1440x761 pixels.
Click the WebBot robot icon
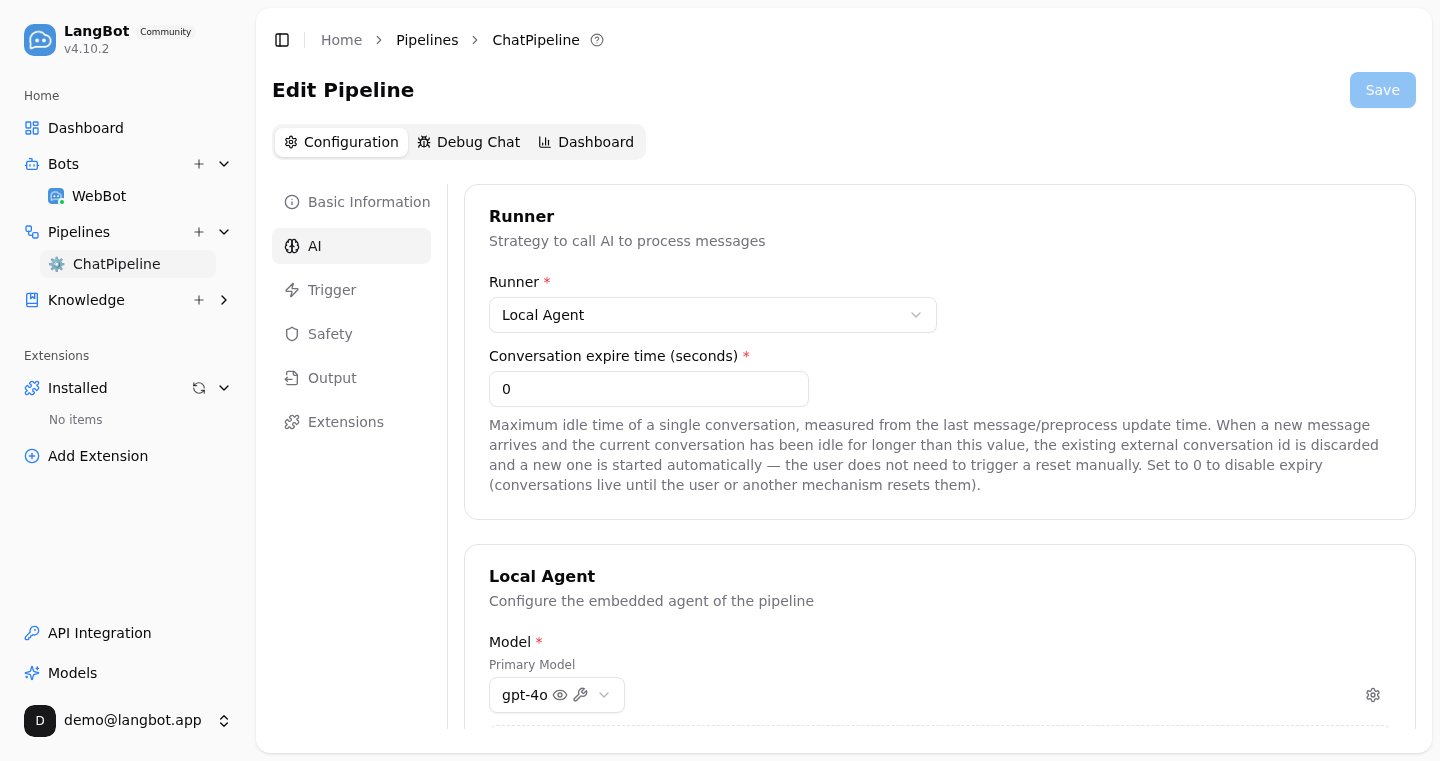(x=56, y=196)
